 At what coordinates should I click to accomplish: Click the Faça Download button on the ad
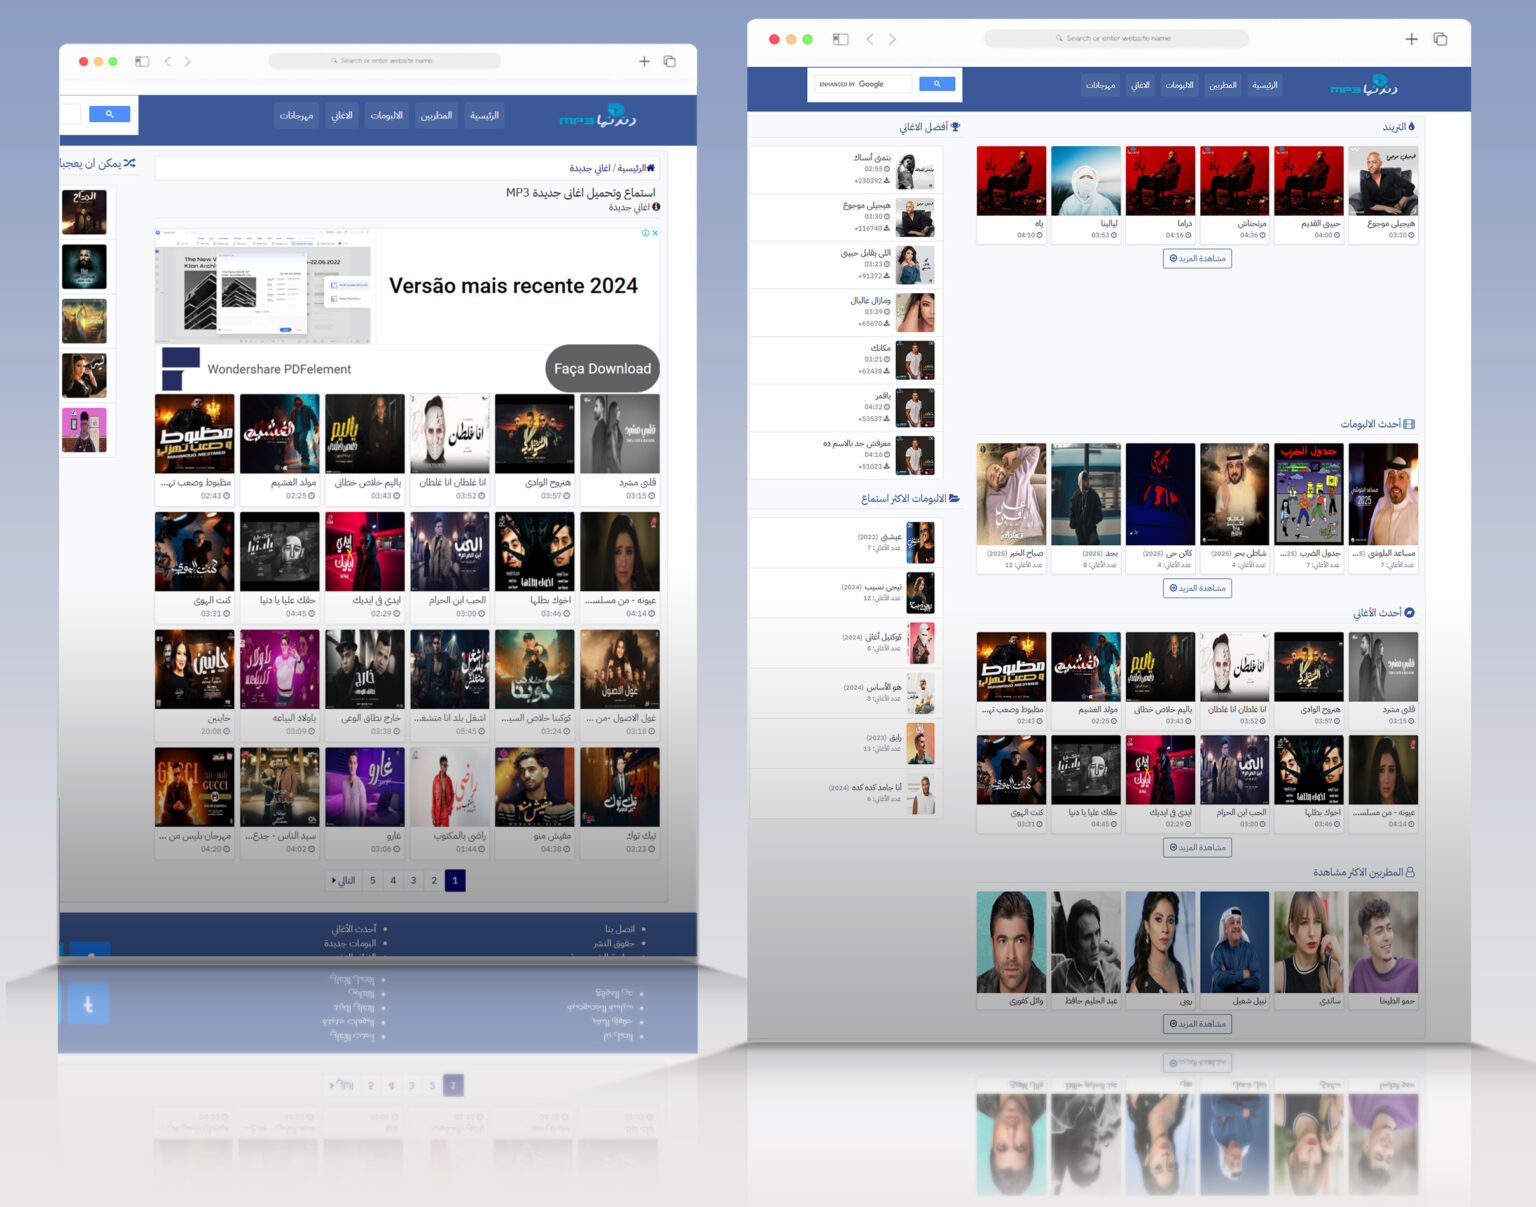coord(602,368)
